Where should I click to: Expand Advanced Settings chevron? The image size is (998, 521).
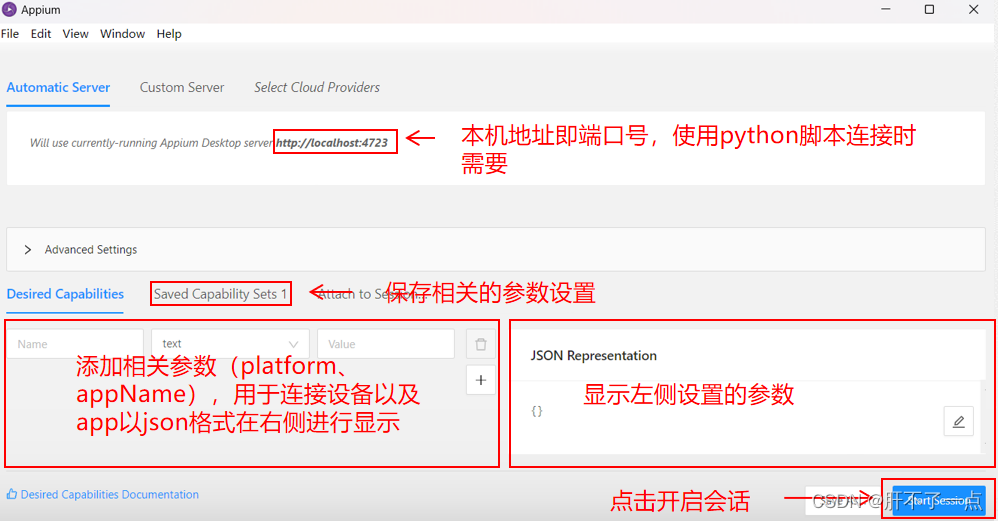coord(27,249)
